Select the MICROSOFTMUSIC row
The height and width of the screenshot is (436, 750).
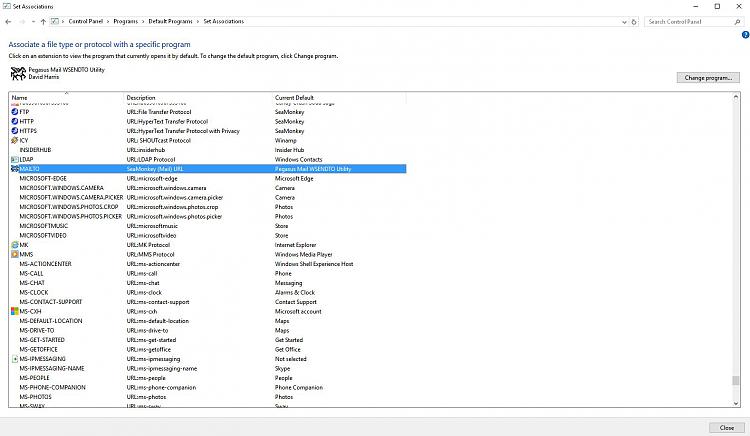pyautogui.click(x=208, y=226)
